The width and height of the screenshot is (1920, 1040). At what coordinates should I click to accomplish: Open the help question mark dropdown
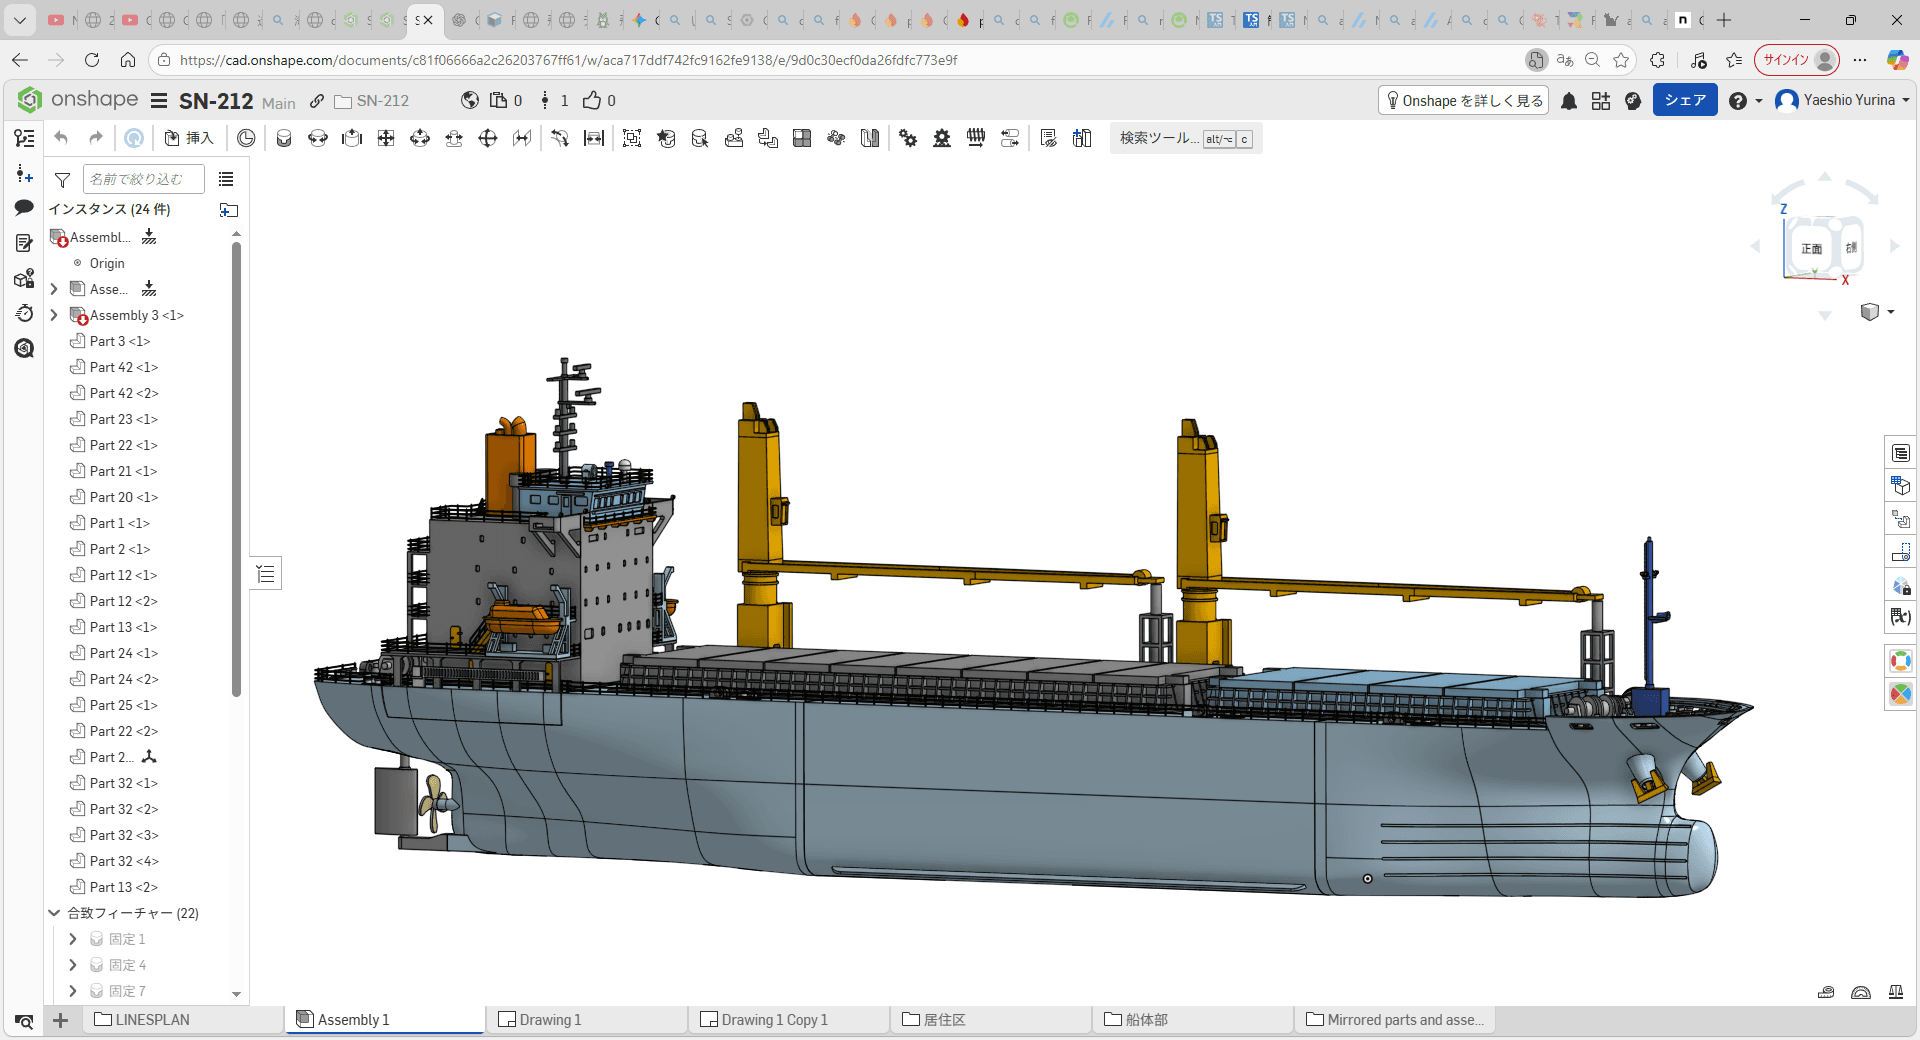[1744, 101]
